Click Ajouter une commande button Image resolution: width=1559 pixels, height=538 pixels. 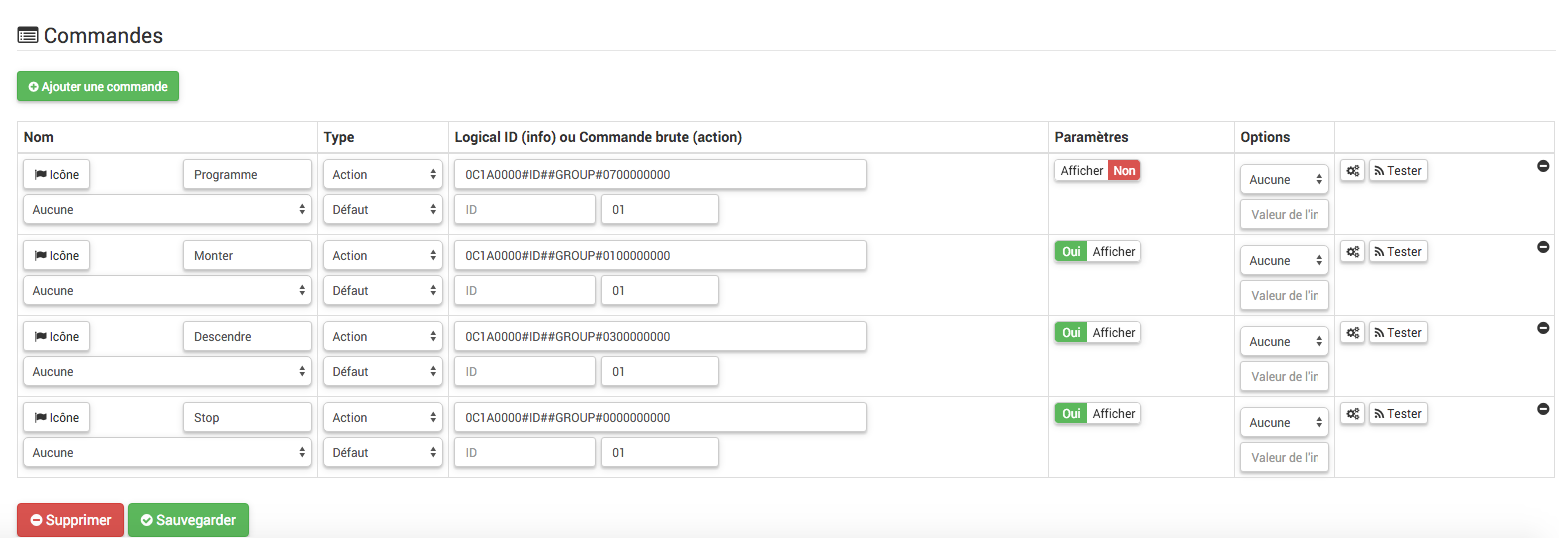pyautogui.click(x=98, y=87)
